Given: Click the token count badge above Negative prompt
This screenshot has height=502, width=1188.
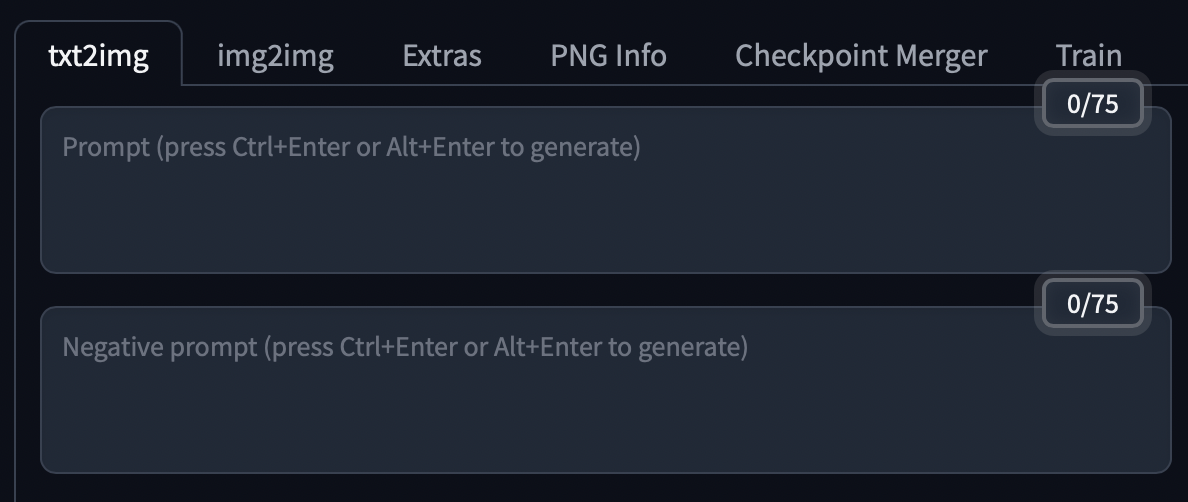Looking at the screenshot, I should (1092, 304).
